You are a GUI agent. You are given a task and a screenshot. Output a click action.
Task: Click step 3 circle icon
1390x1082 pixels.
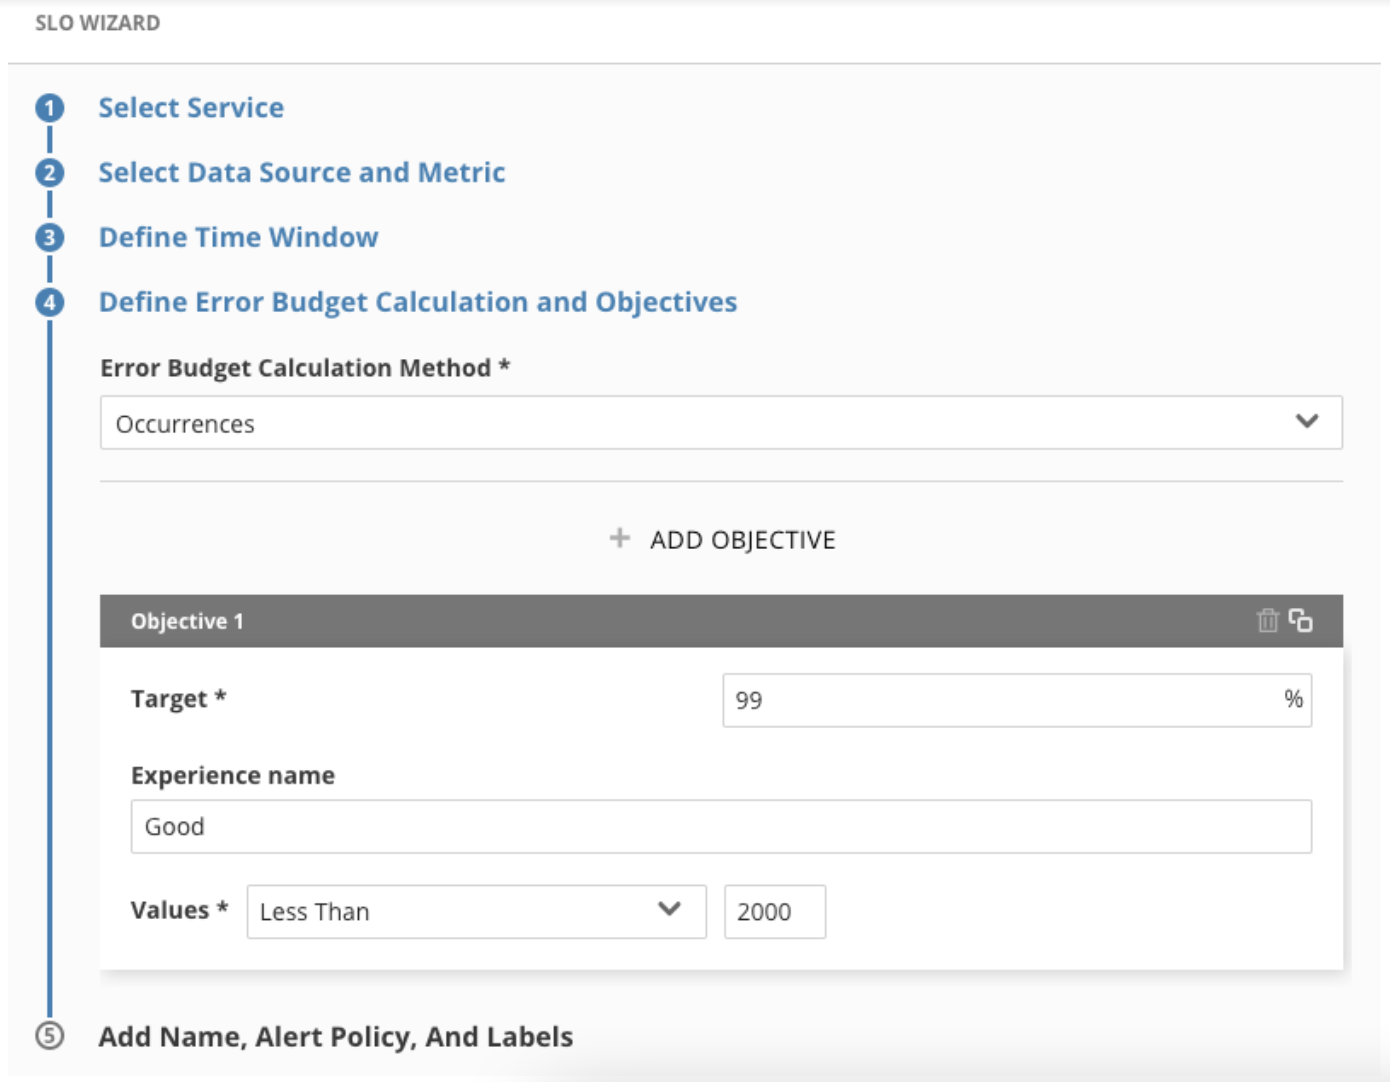pos(49,238)
